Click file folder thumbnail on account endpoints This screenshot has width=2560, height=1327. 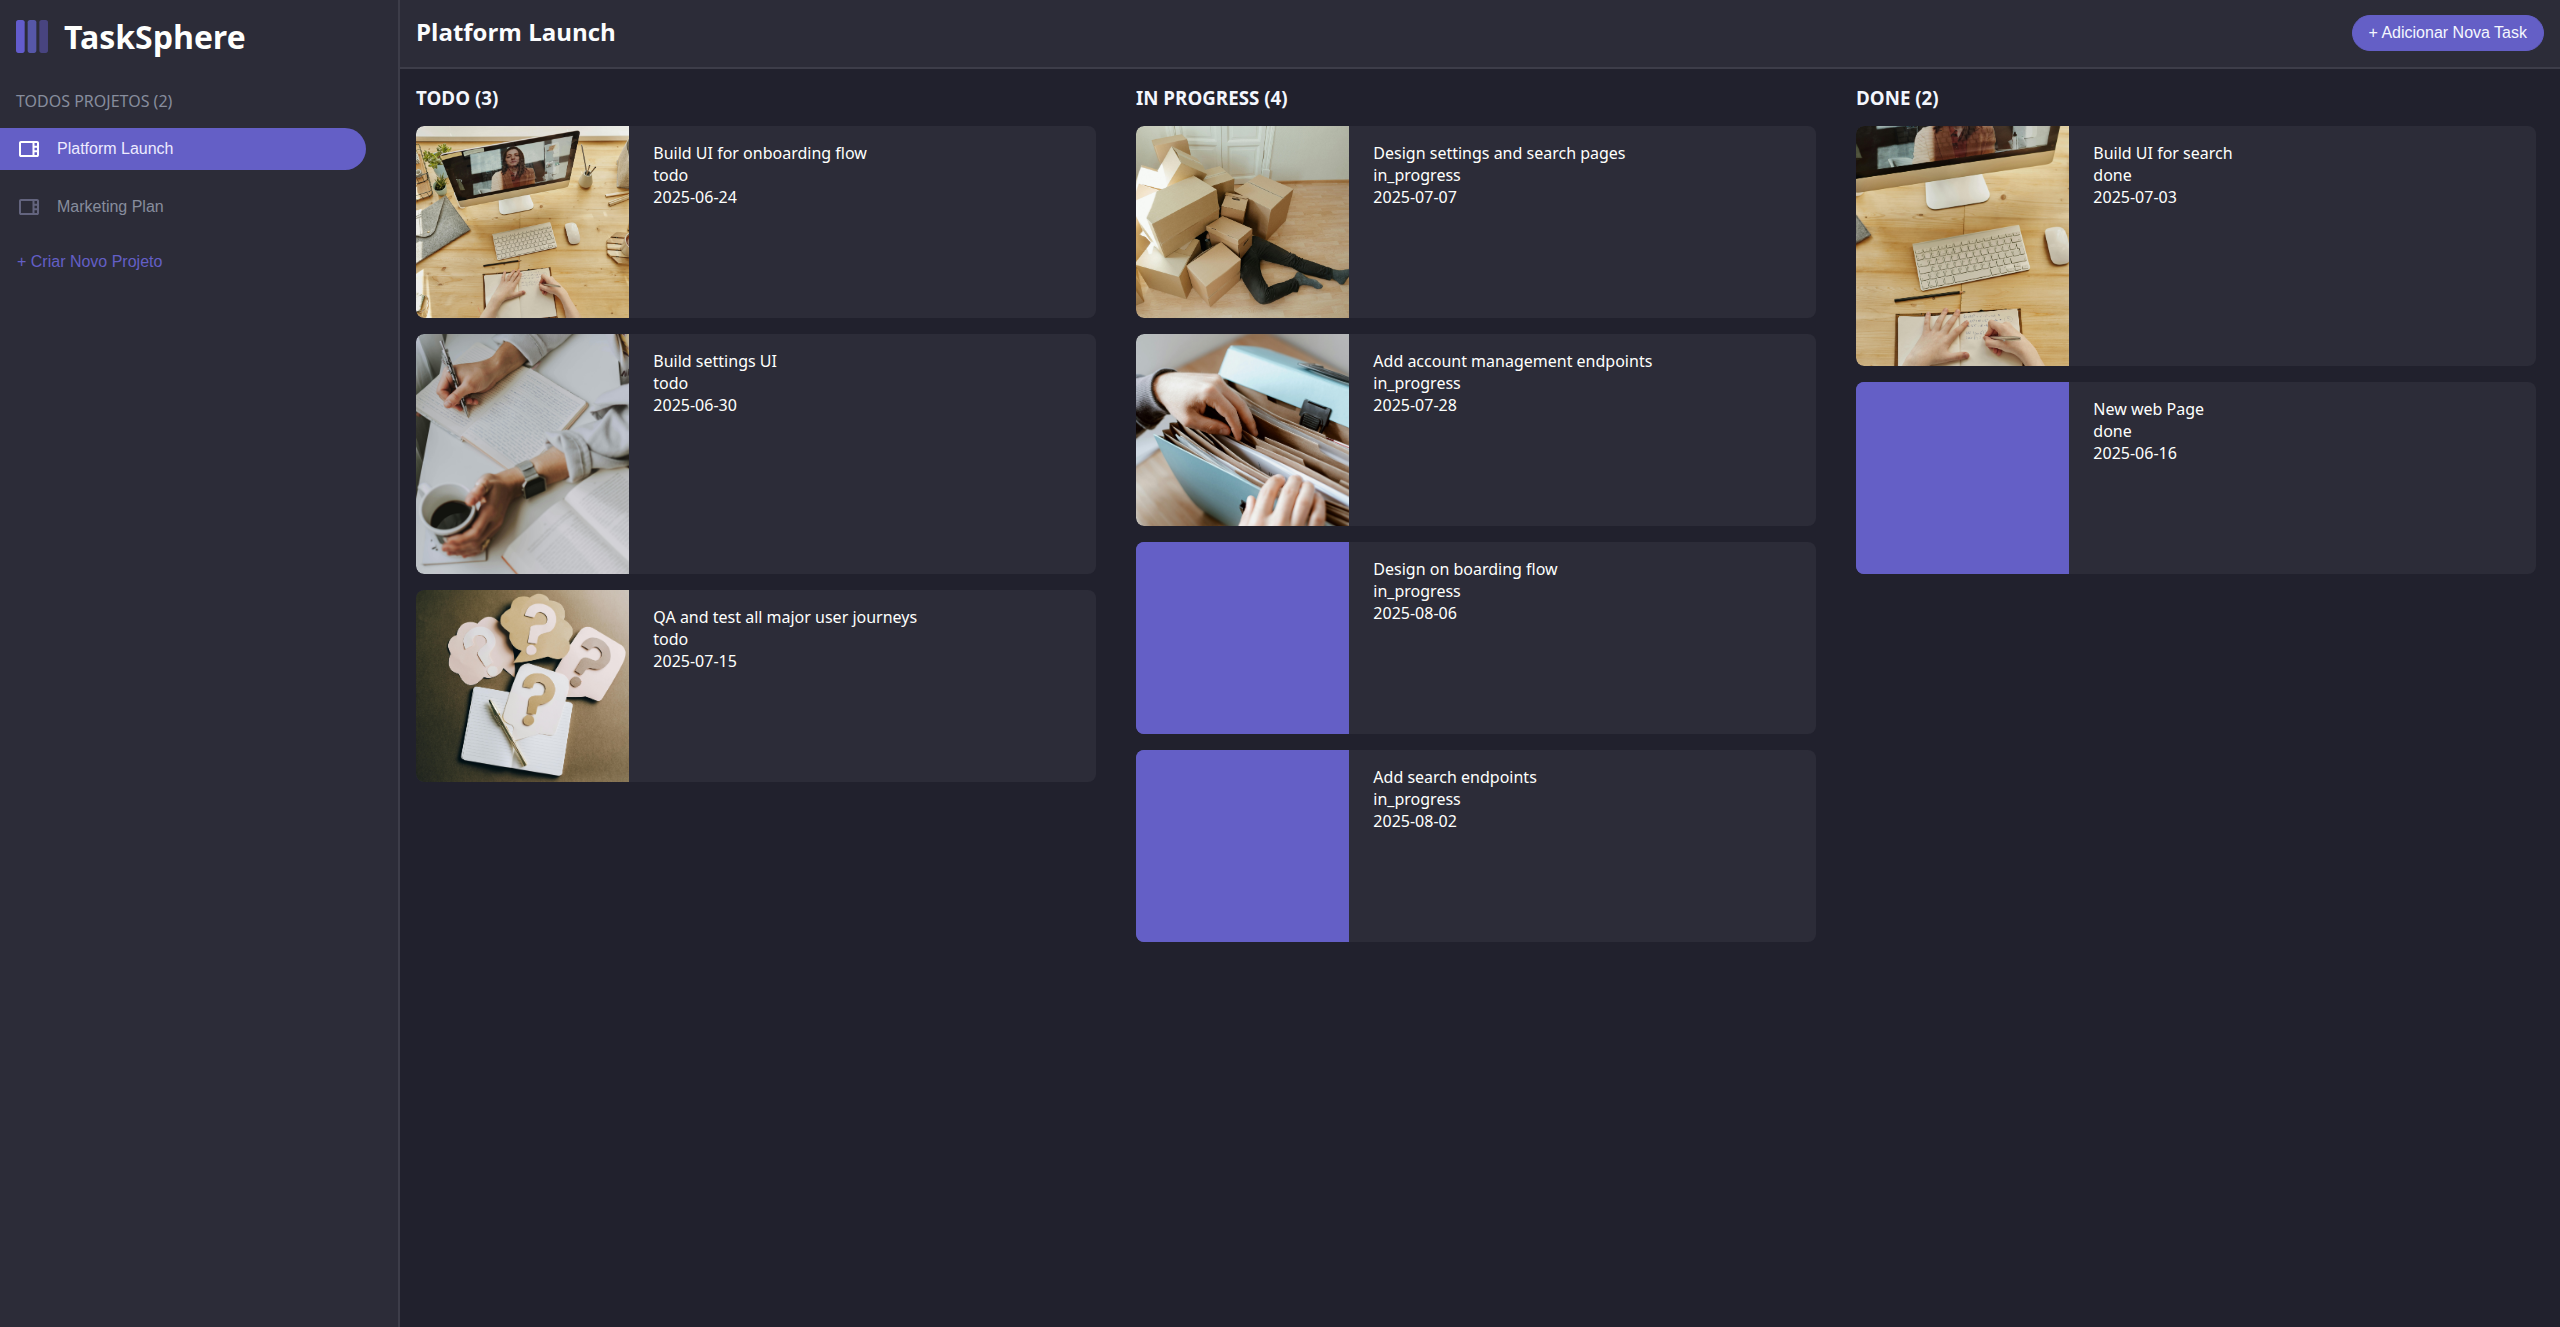point(1242,430)
